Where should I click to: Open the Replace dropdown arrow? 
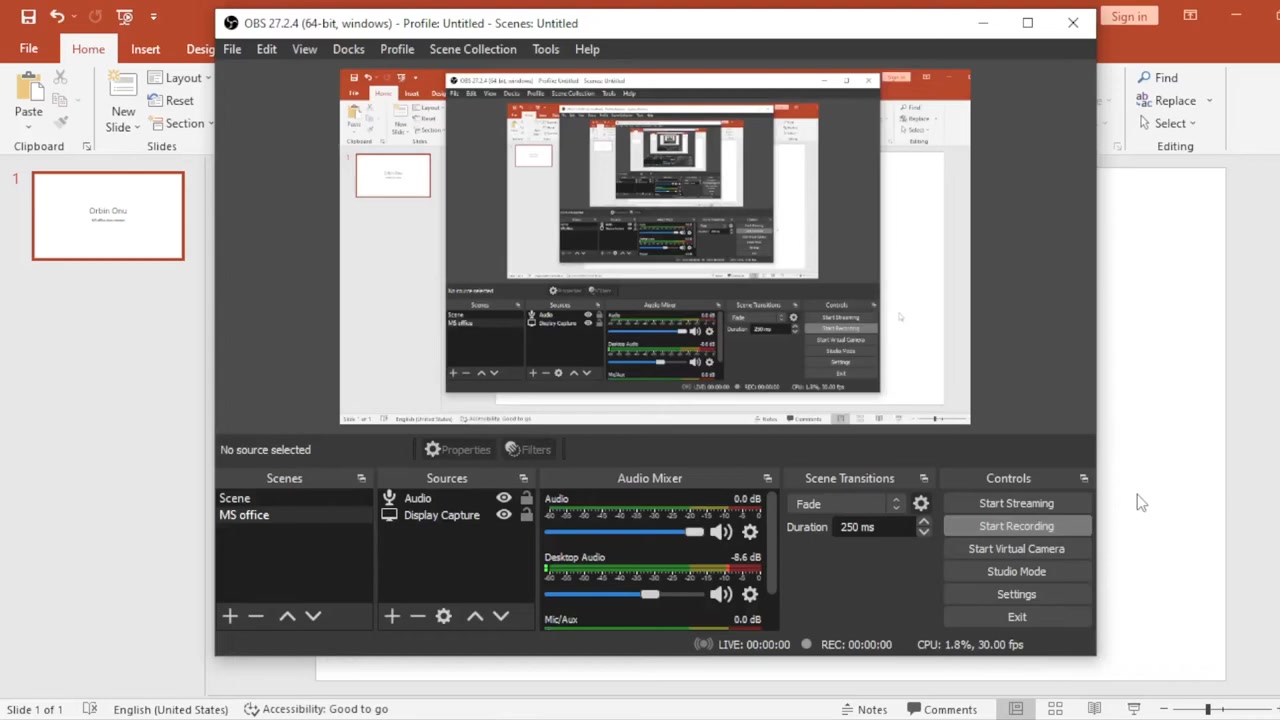pyautogui.click(x=1209, y=100)
